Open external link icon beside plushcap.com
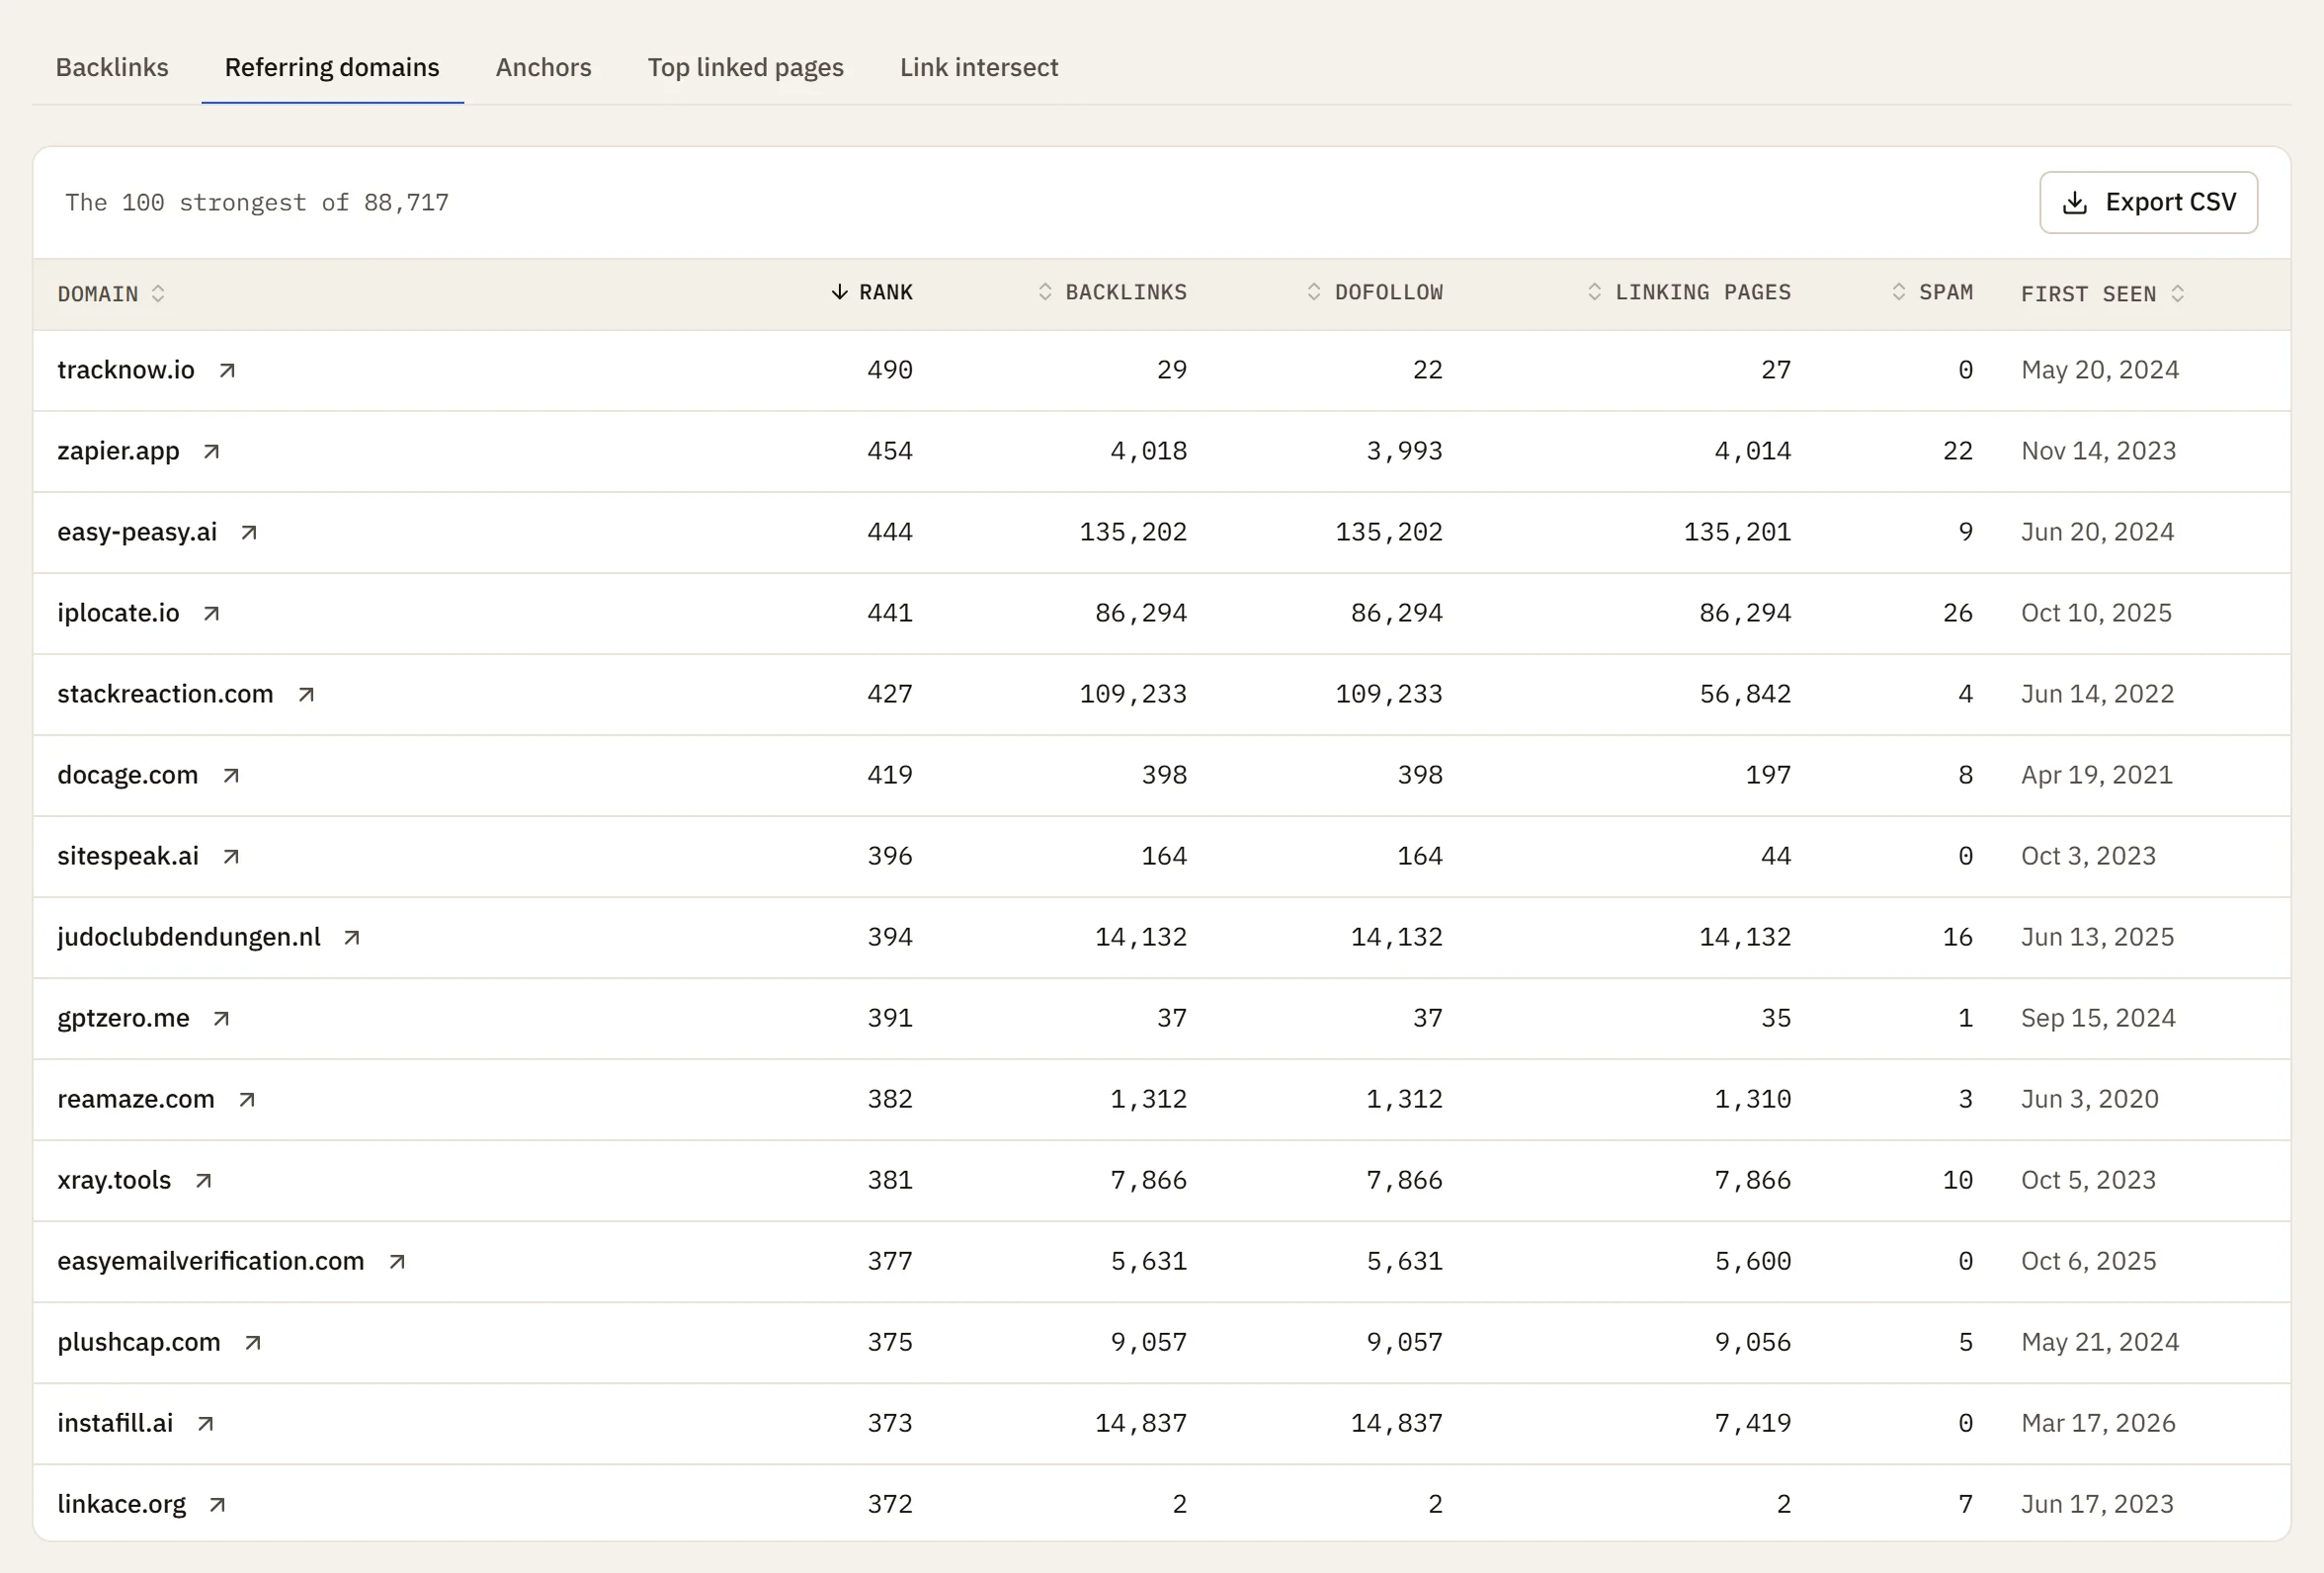2324x1573 pixels. [x=253, y=1342]
